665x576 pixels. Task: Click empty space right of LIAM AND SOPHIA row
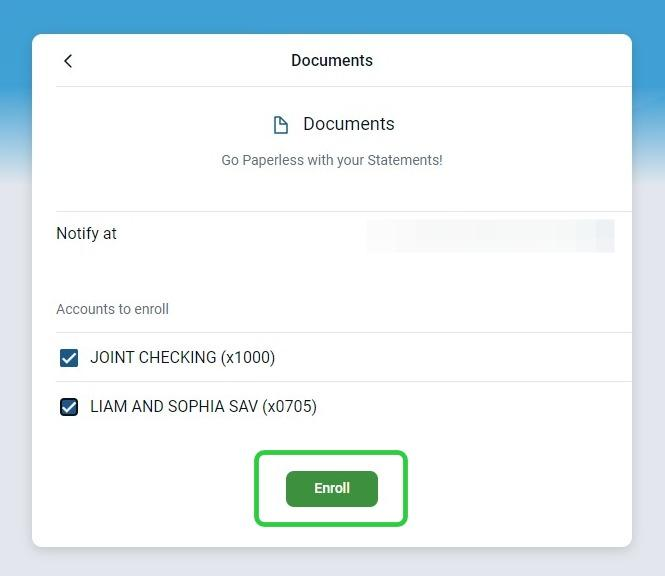pos(474,406)
